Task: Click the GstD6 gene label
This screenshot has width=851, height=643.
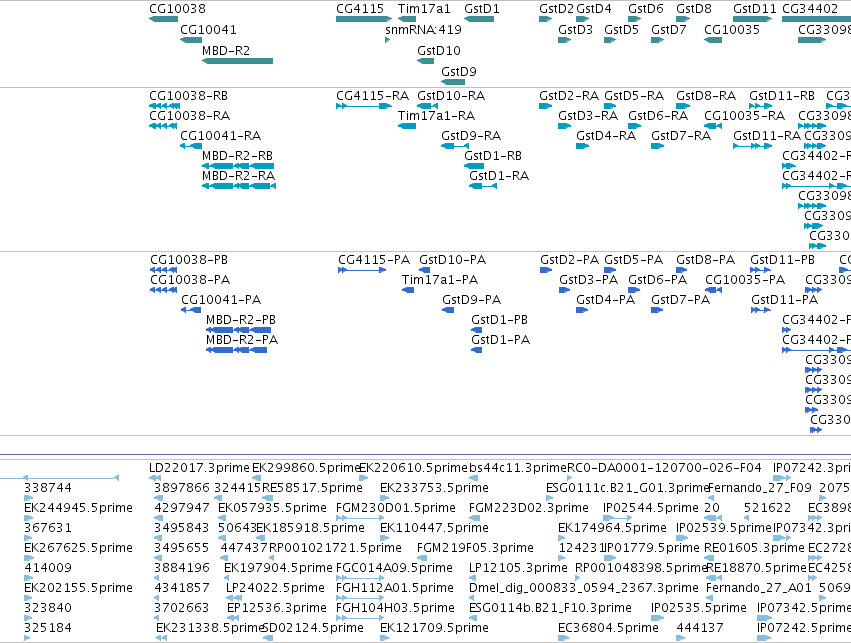Action: (646, 9)
